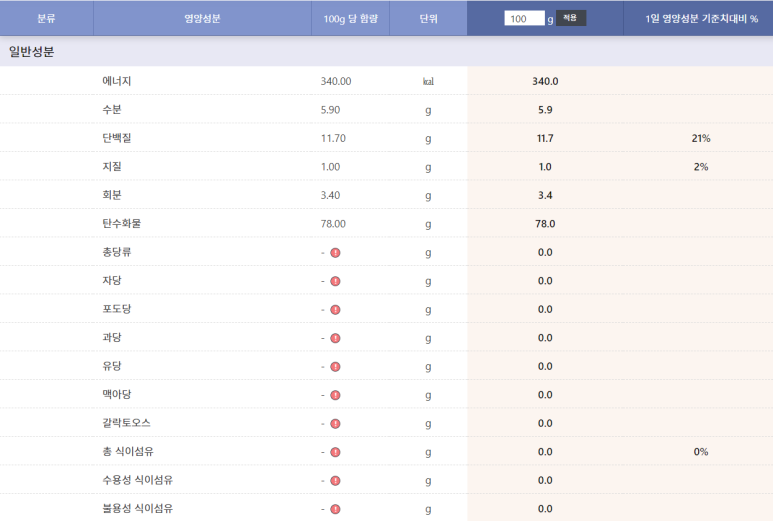773x521 pixels.
Task: Click the warning icon in the 총당류 row
Action: point(335,253)
